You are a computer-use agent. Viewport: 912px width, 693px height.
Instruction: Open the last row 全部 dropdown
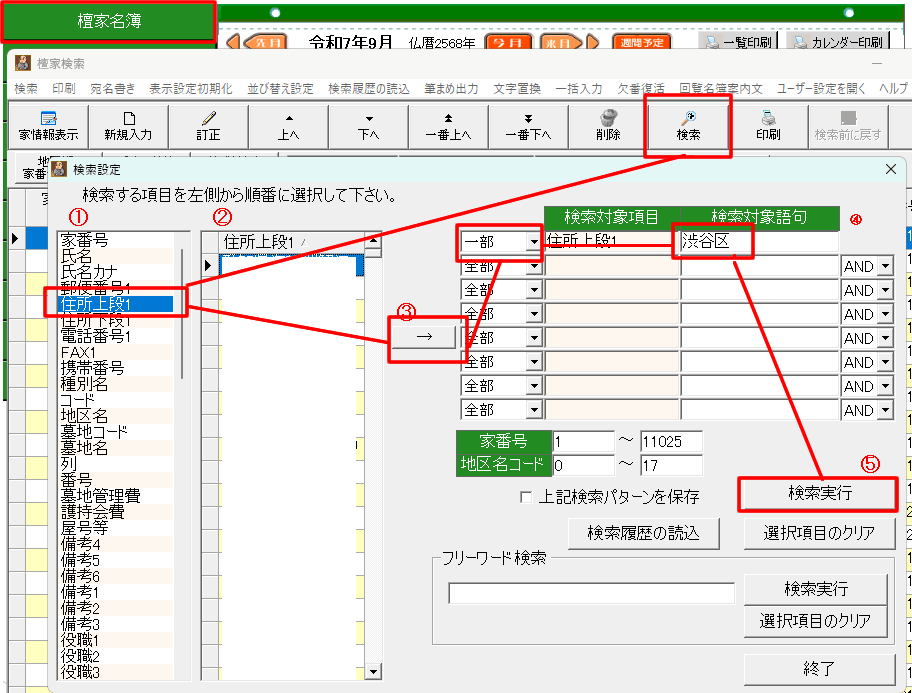tap(533, 410)
